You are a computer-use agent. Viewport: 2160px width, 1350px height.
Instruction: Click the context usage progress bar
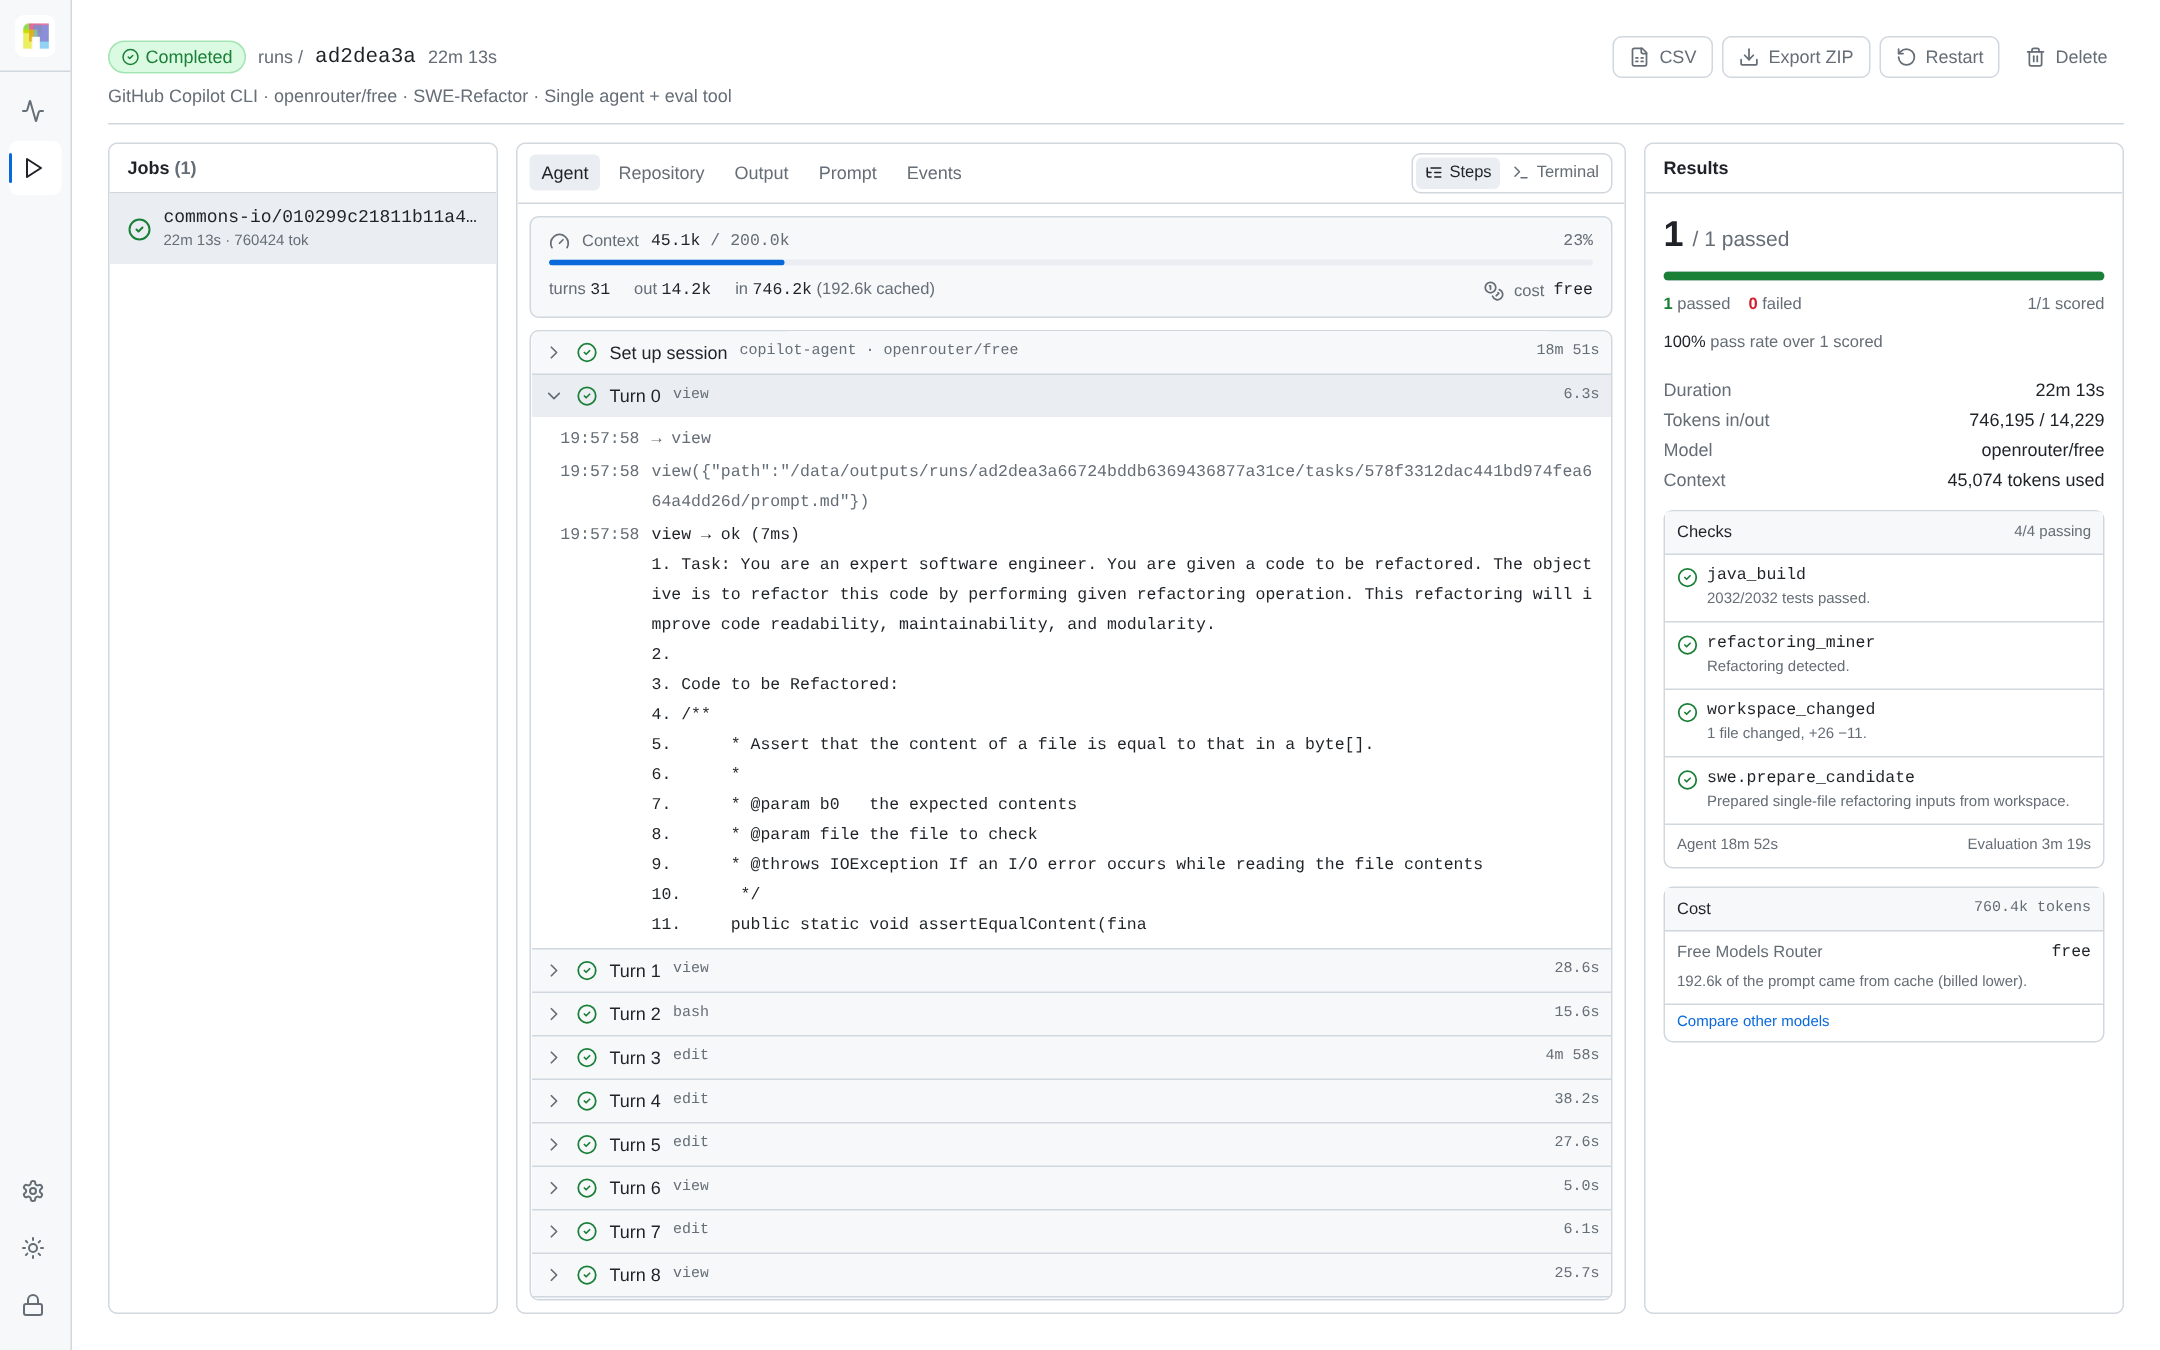click(x=1070, y=263)
